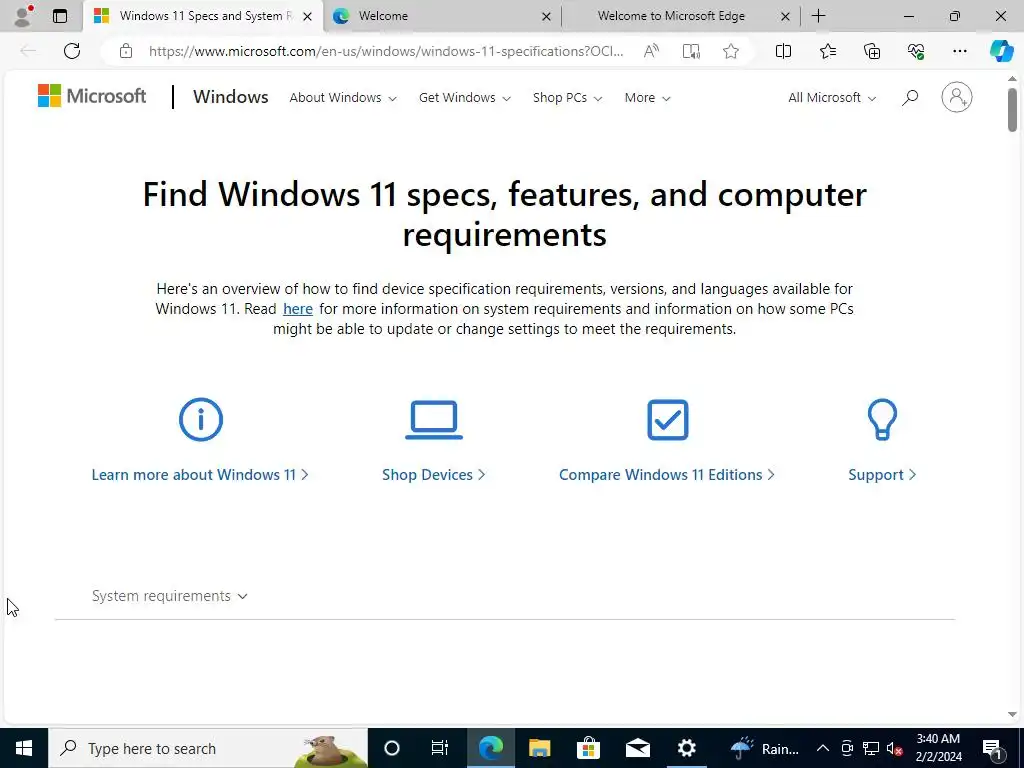
Task: Open the Rain weather widget
Action: pos(764,748)
